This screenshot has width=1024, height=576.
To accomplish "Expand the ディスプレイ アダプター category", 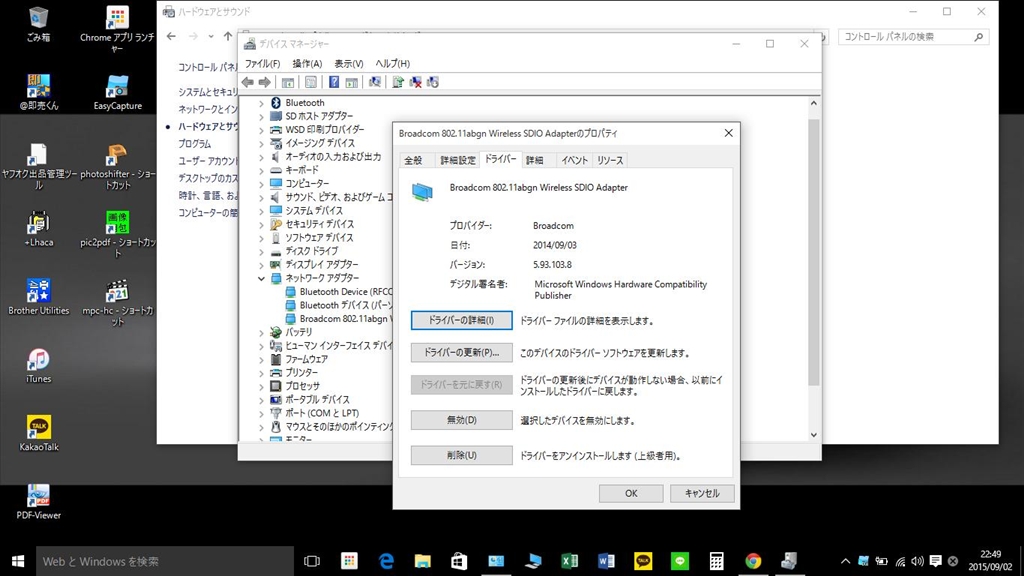I will tap(262, 265).
